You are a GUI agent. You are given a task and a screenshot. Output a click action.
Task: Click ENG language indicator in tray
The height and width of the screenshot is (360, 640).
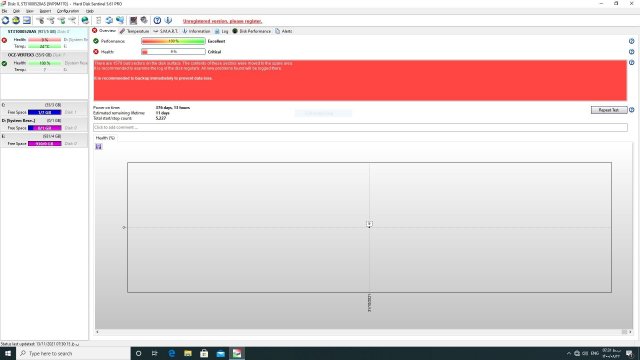594,353
